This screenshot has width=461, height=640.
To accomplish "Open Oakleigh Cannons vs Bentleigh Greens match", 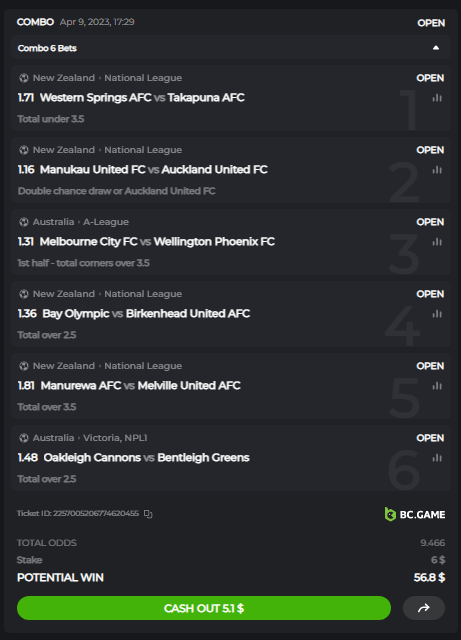I will click(x=146, y=458).
